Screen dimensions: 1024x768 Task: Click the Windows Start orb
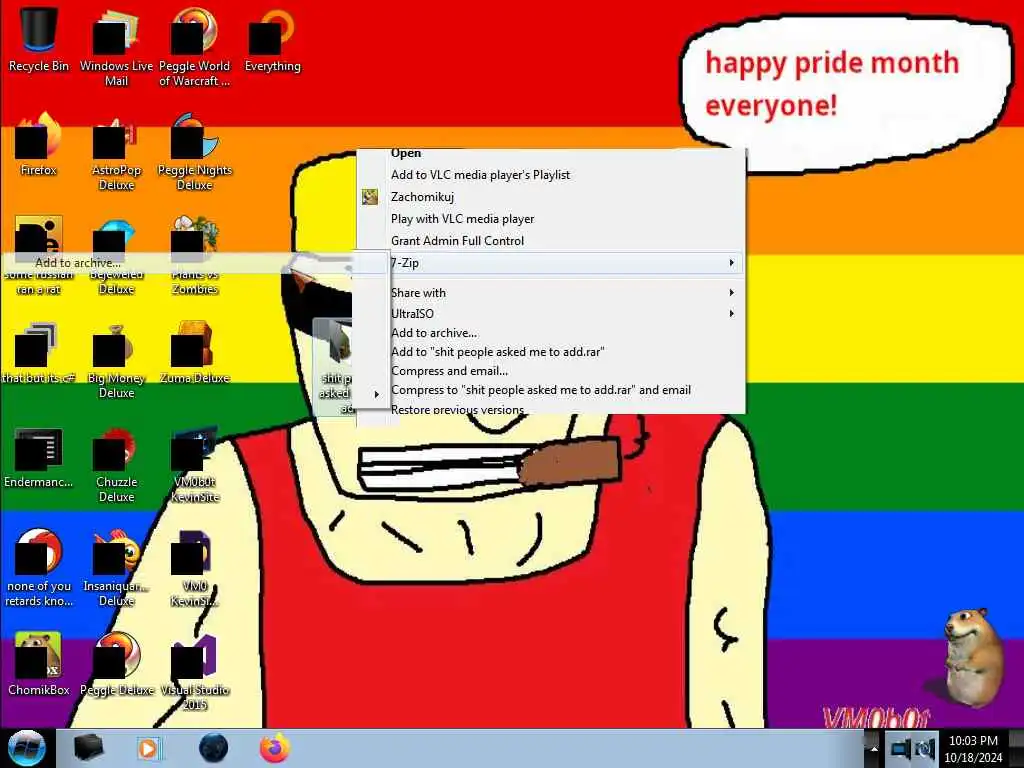click(26, 748)
